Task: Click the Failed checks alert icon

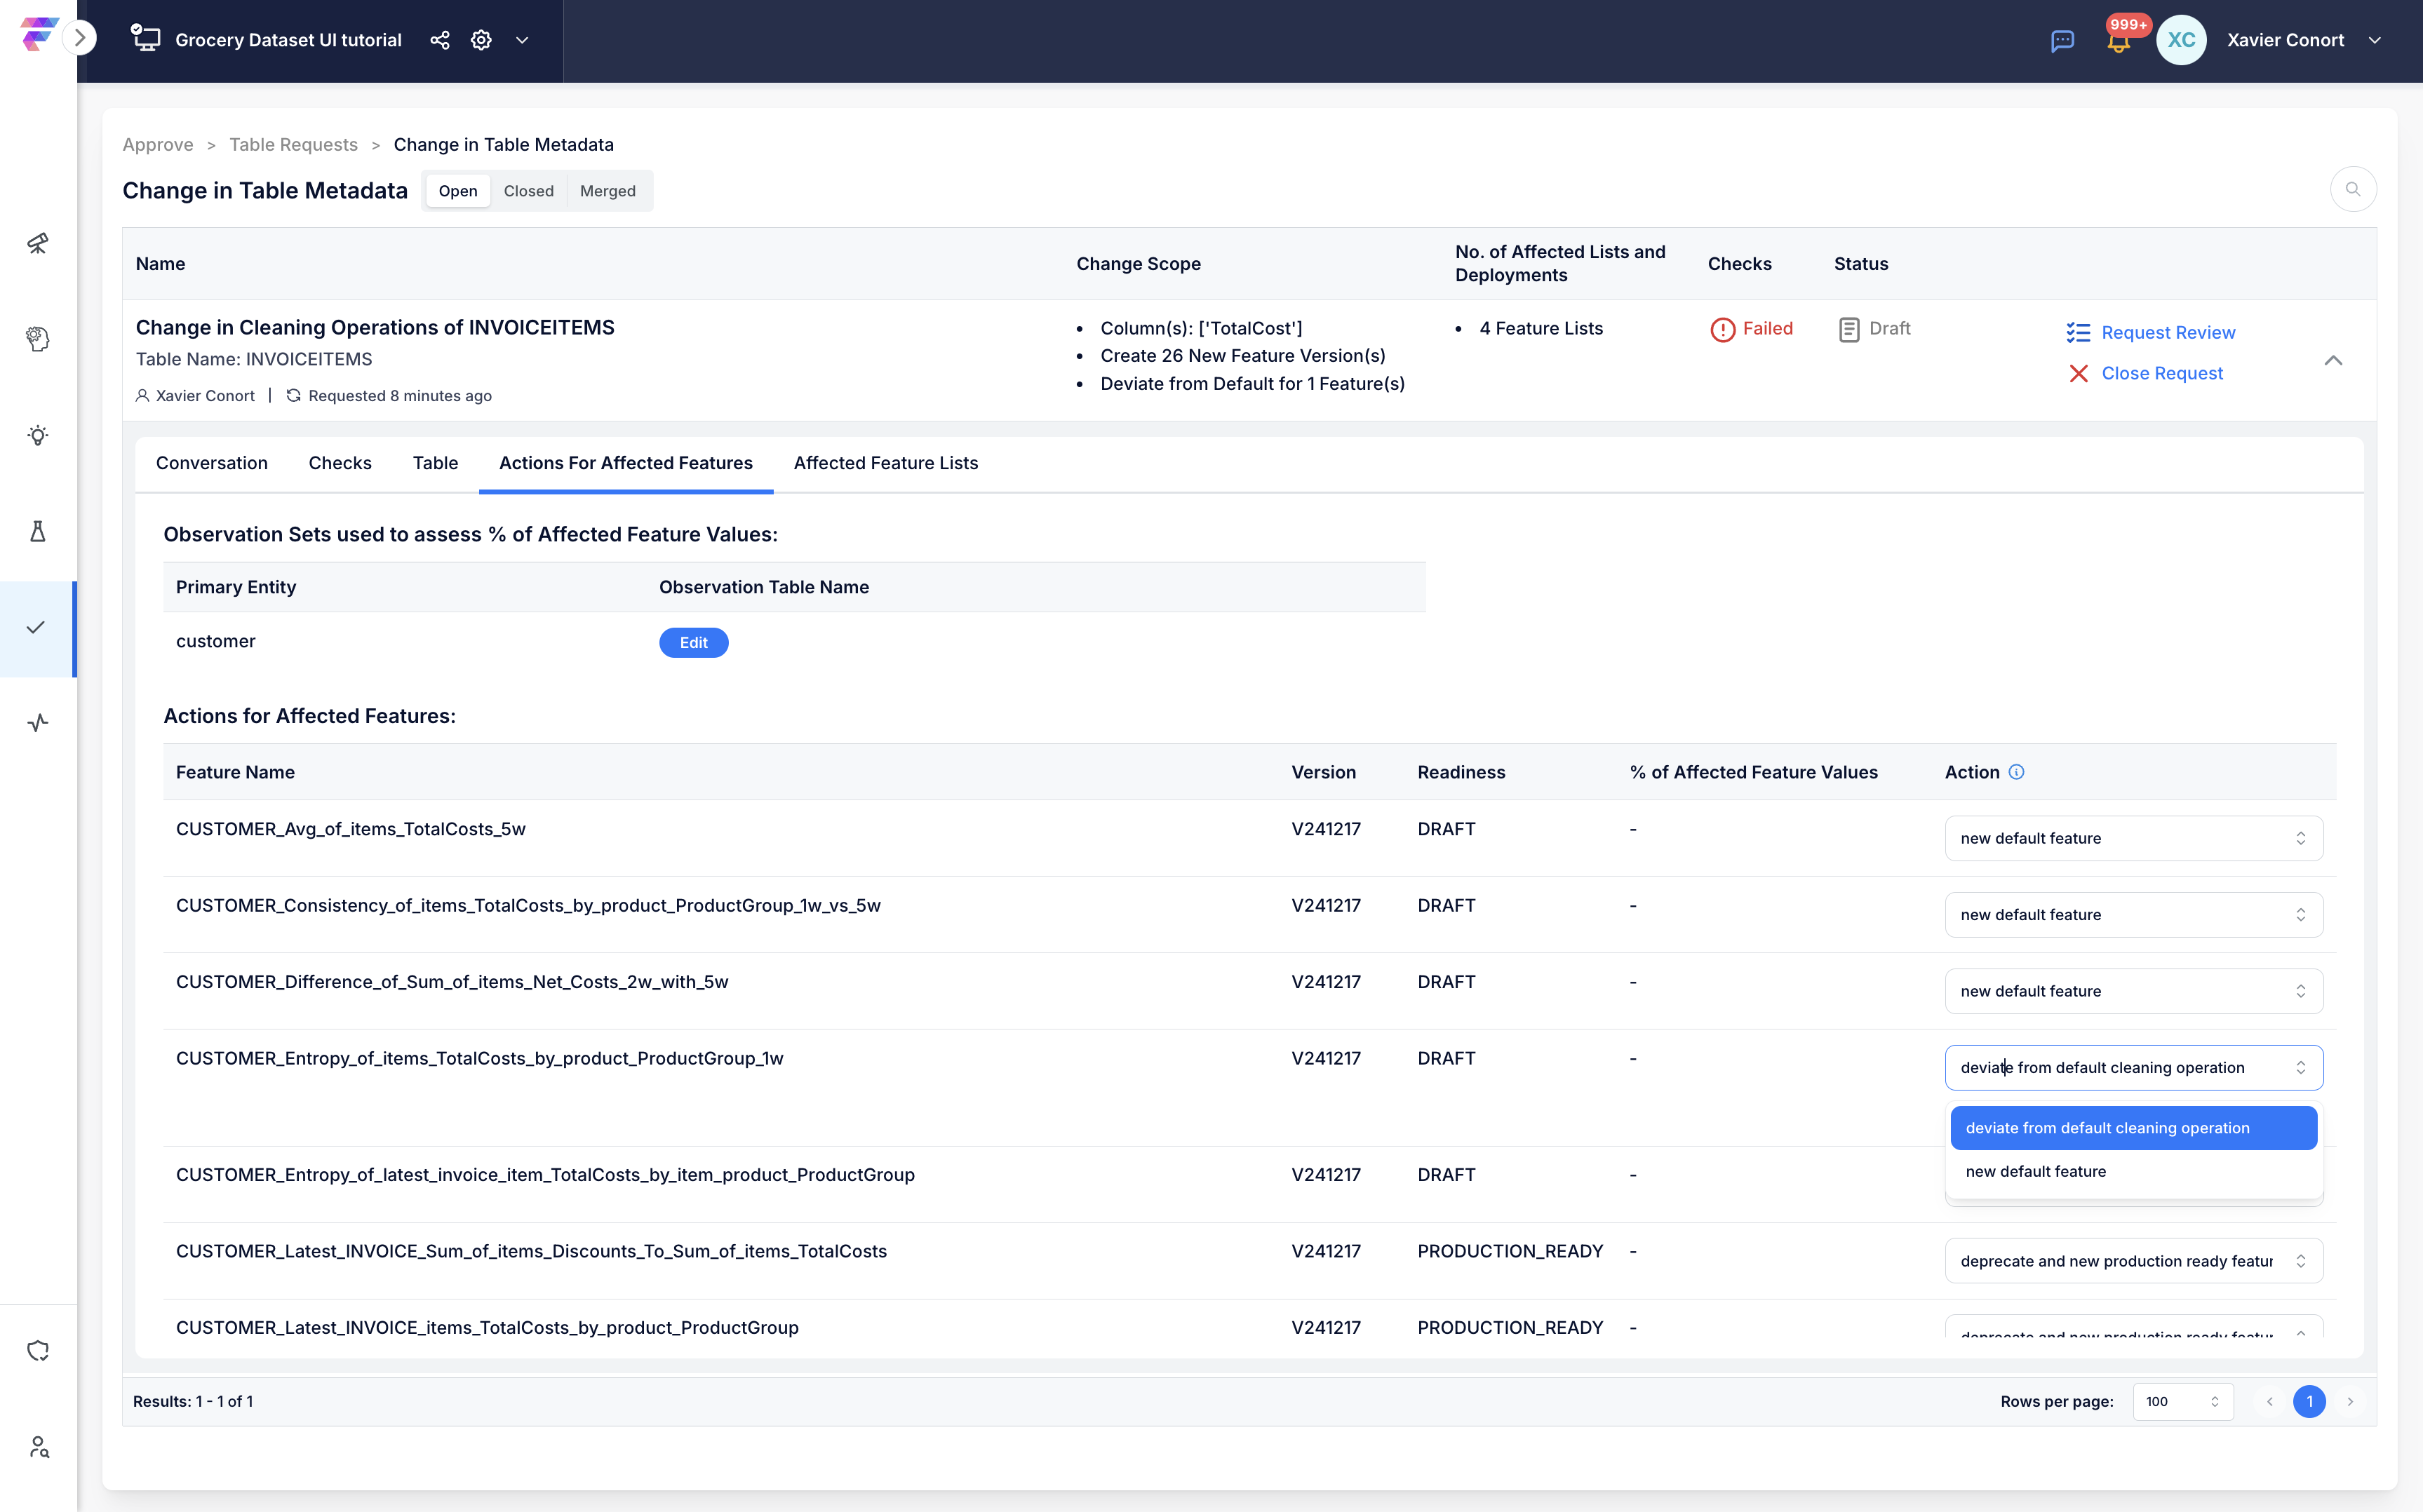Action: (1722, 329)
